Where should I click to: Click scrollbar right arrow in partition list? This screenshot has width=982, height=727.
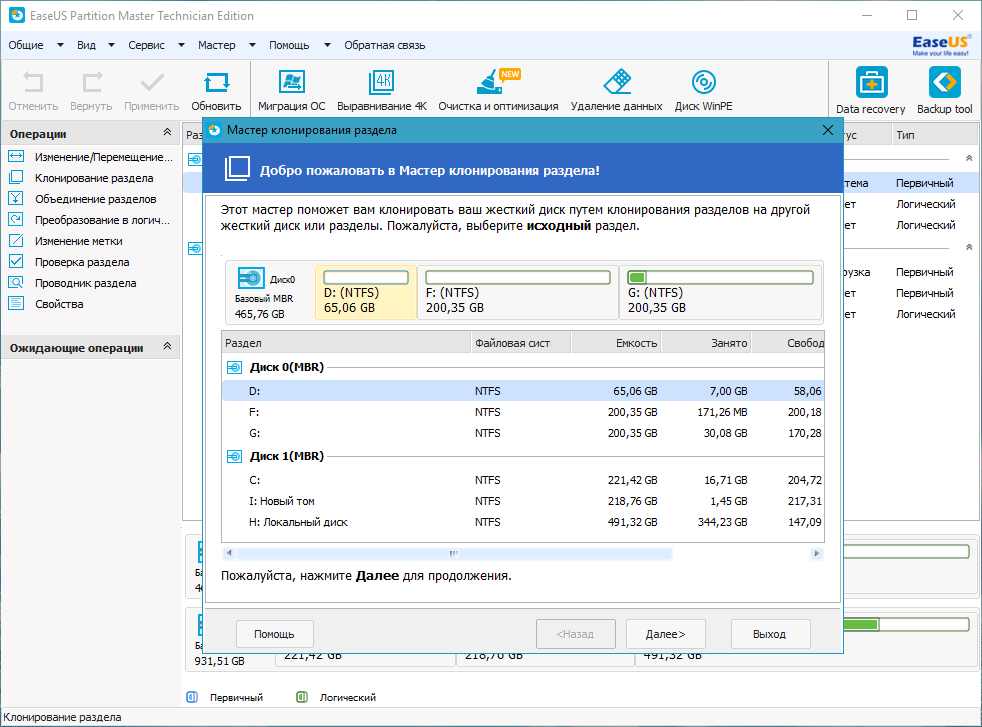pos(816,554)
